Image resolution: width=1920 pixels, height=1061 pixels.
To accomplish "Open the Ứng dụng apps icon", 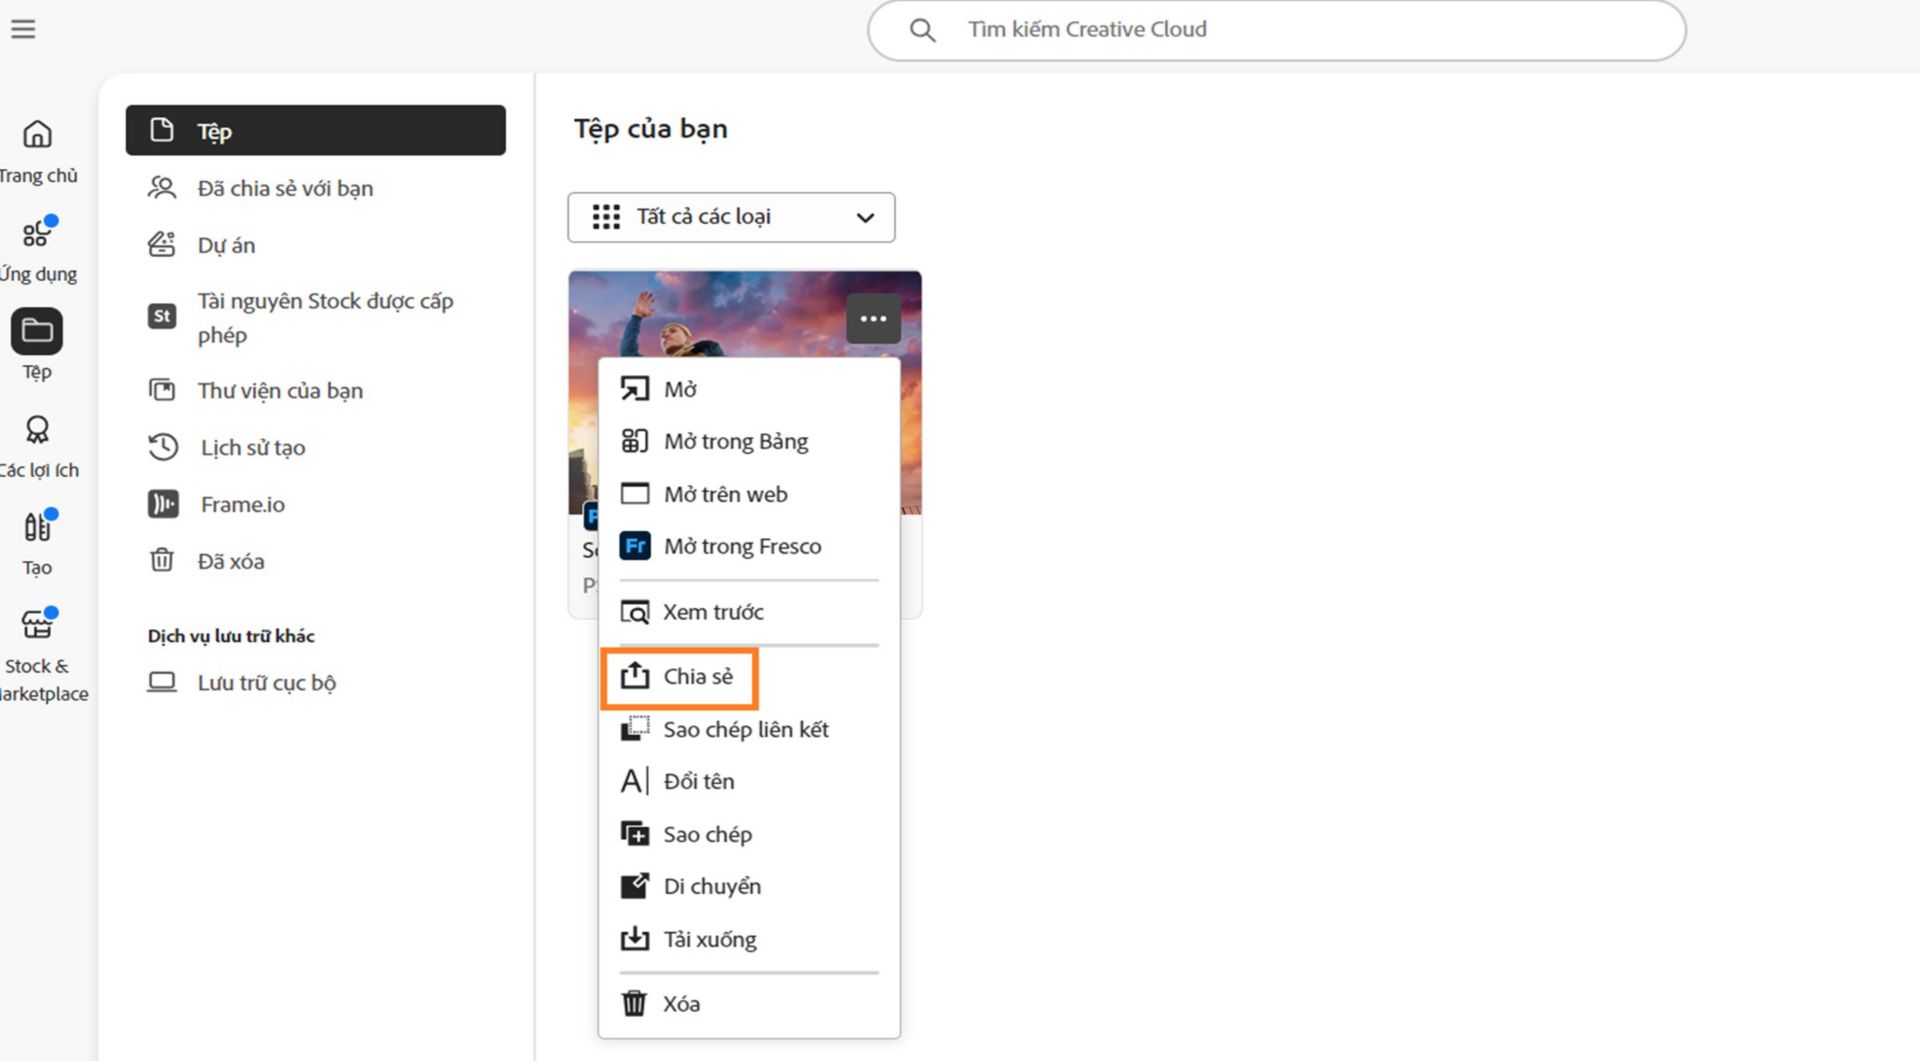I will click(x=37, y=233).
